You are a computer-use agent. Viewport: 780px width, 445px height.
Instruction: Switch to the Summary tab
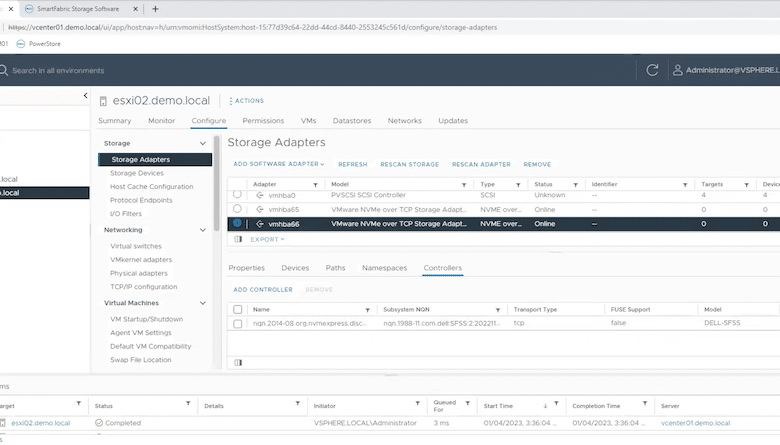point(114,120)
